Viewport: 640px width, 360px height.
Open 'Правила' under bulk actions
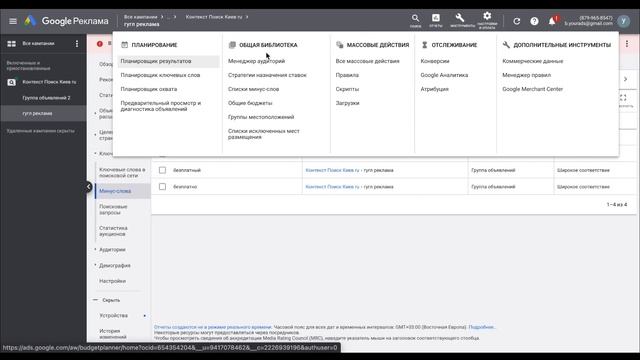click(x=347, y=75)
